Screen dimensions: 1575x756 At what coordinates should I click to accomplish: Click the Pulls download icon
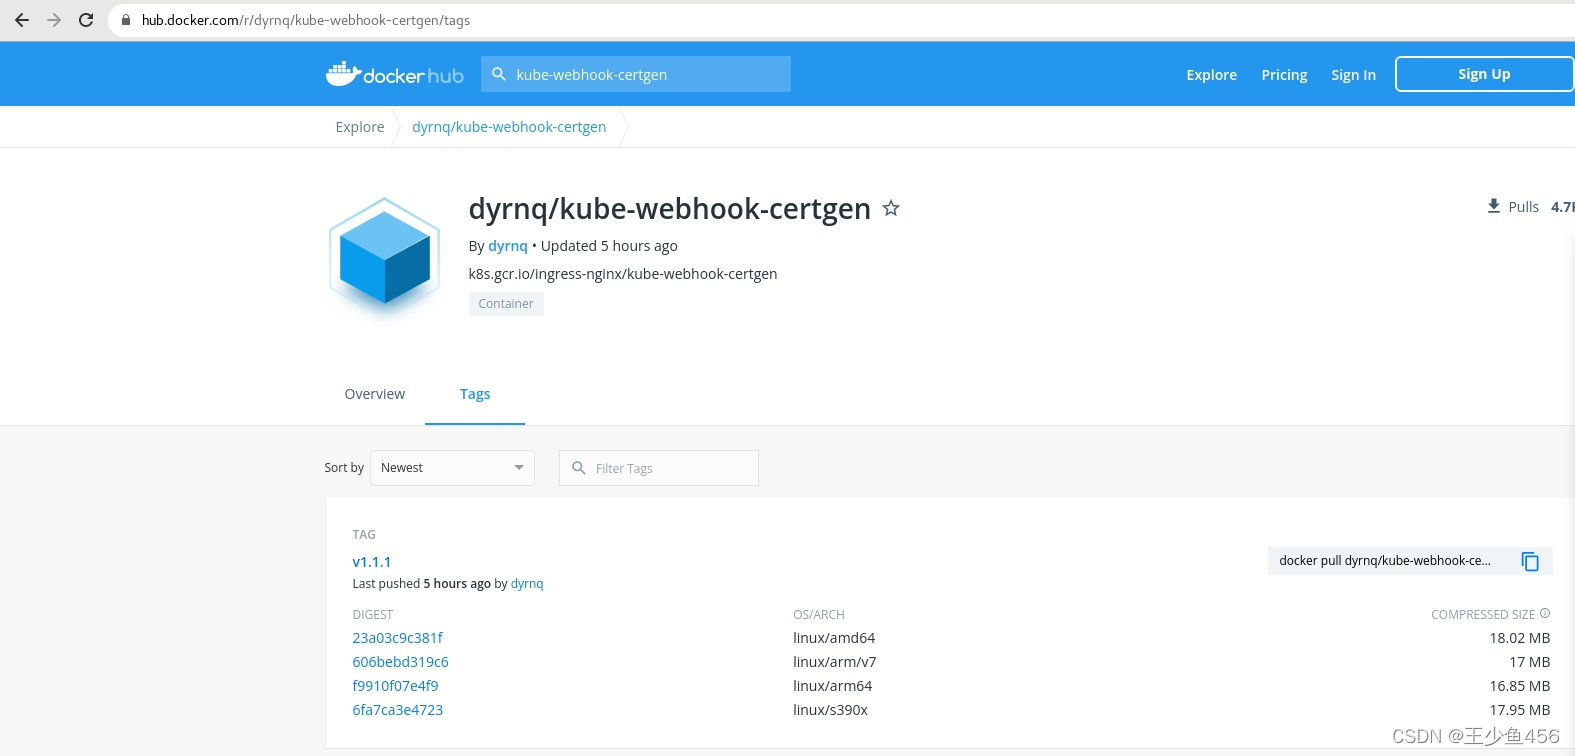(x=1493, y=206)
